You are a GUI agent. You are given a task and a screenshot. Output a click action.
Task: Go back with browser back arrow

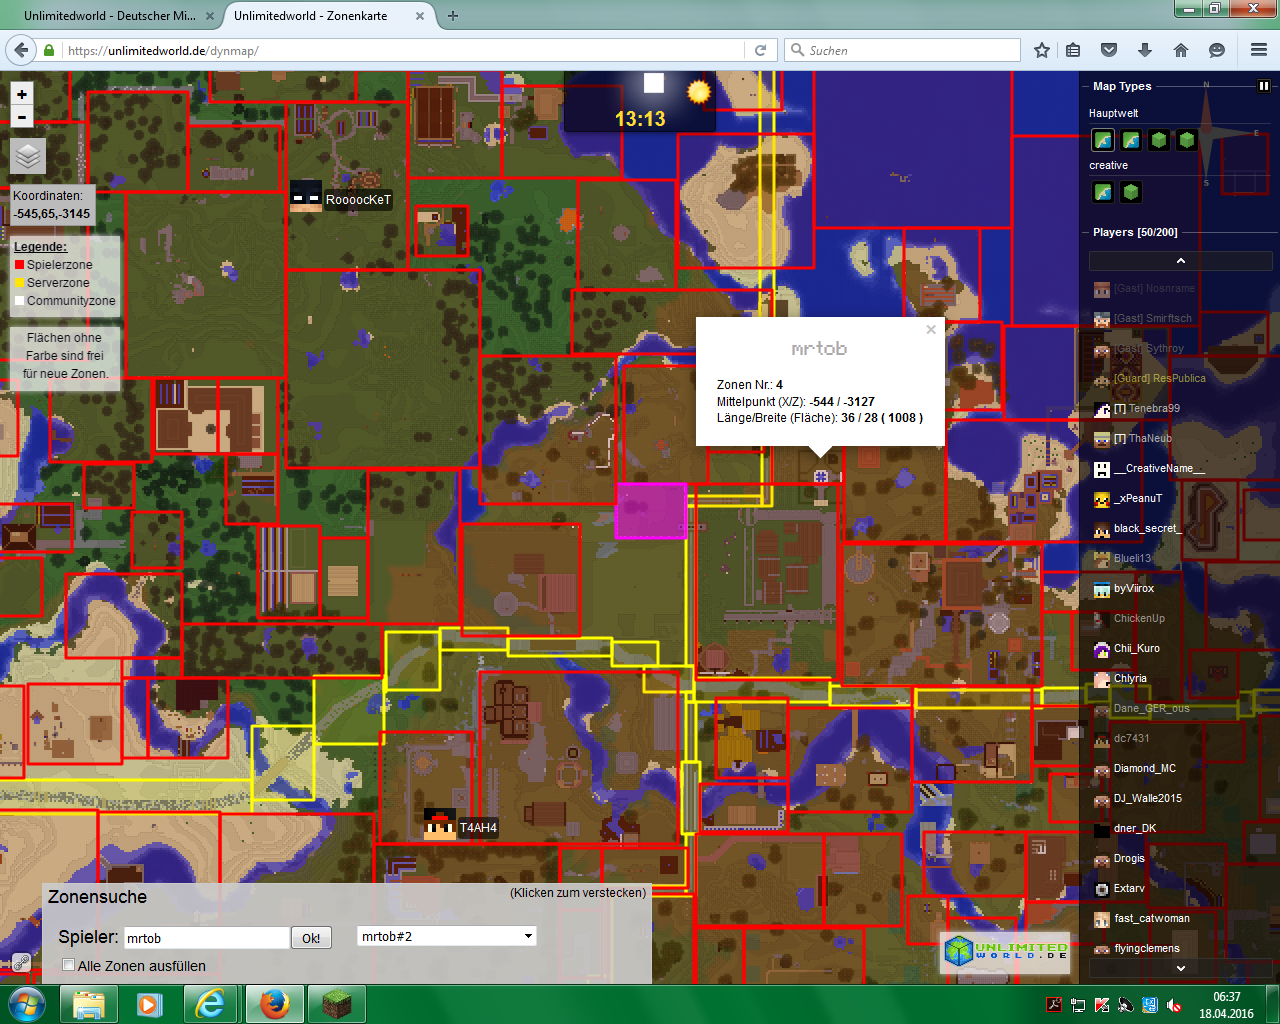(21, 50)
